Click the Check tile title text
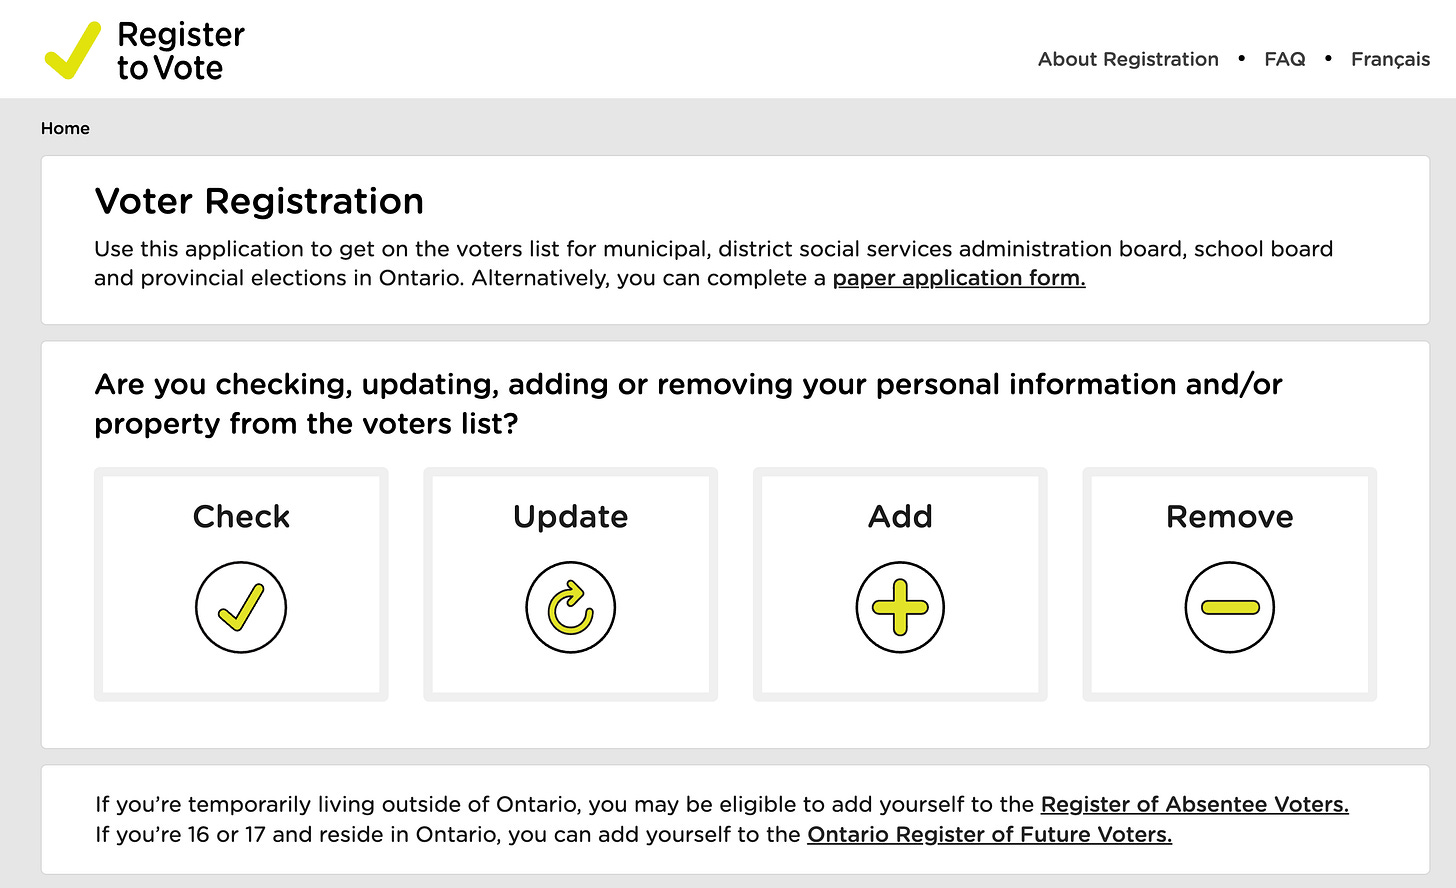The width and height of the screenshot is (1456, 888). [241, 516]
